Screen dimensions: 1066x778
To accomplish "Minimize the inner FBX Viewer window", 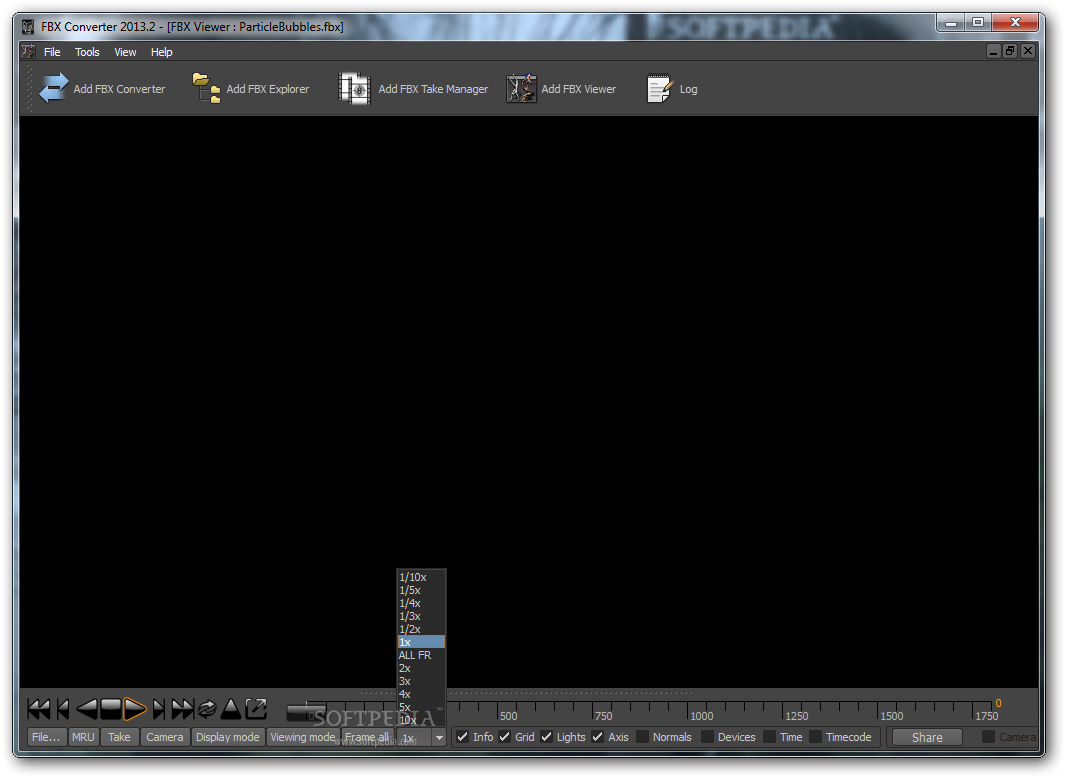I will [993, 51].
